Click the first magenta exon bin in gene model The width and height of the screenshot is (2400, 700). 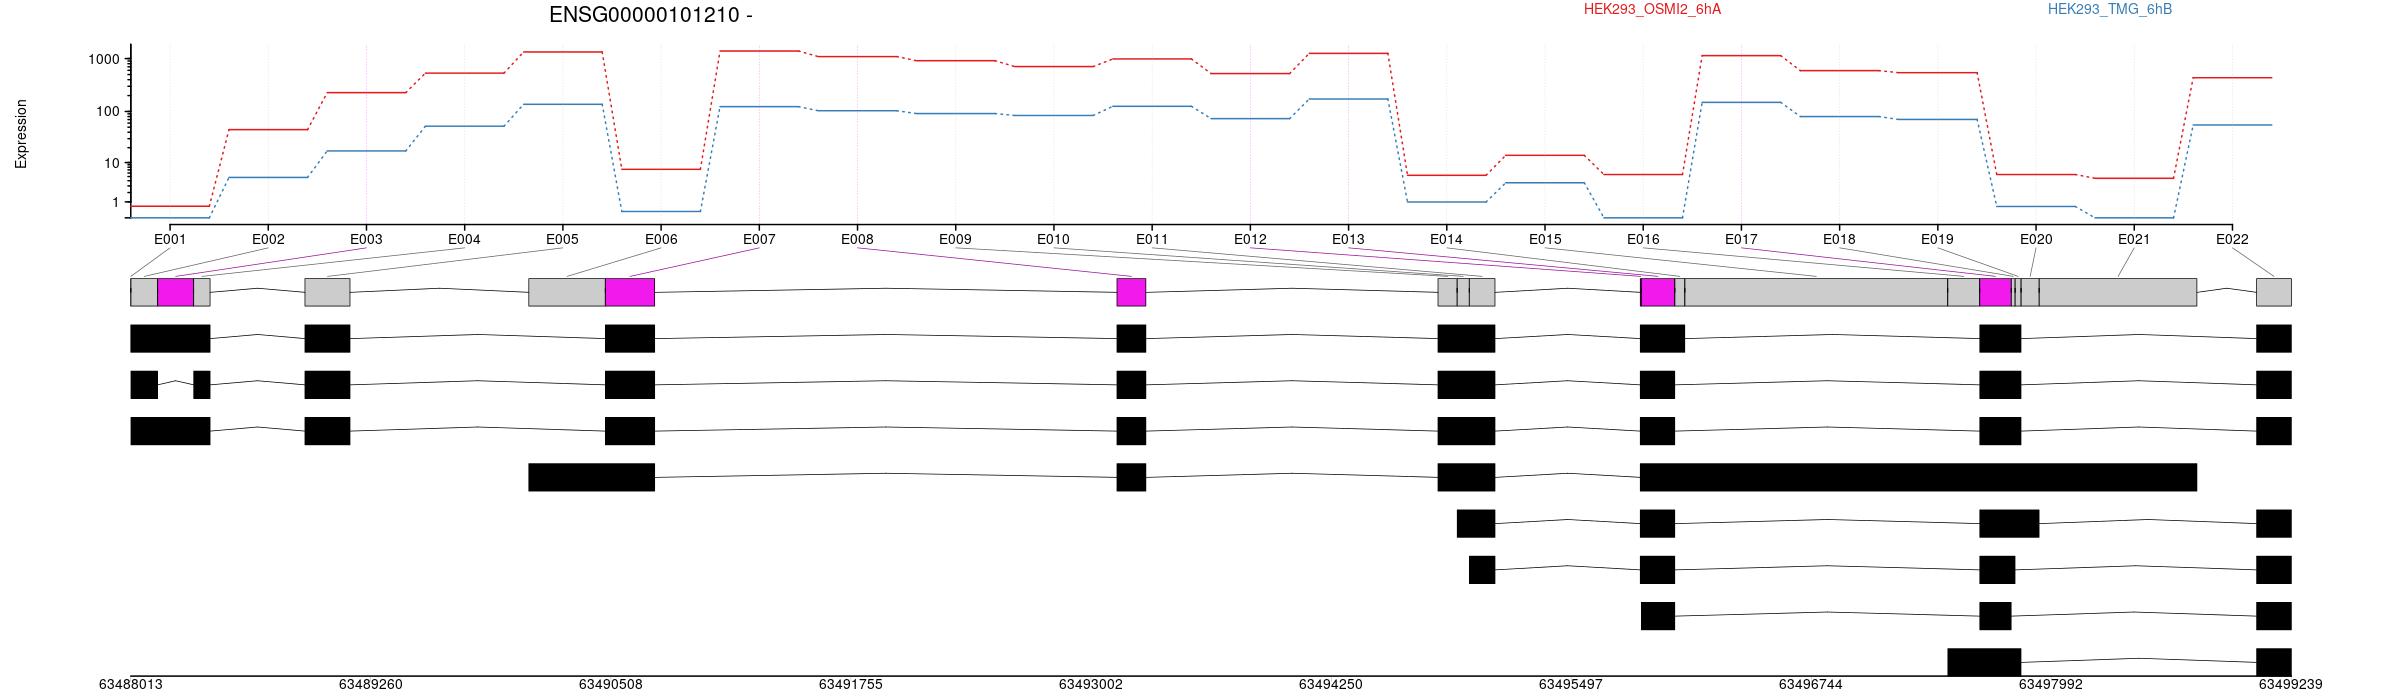175,292
